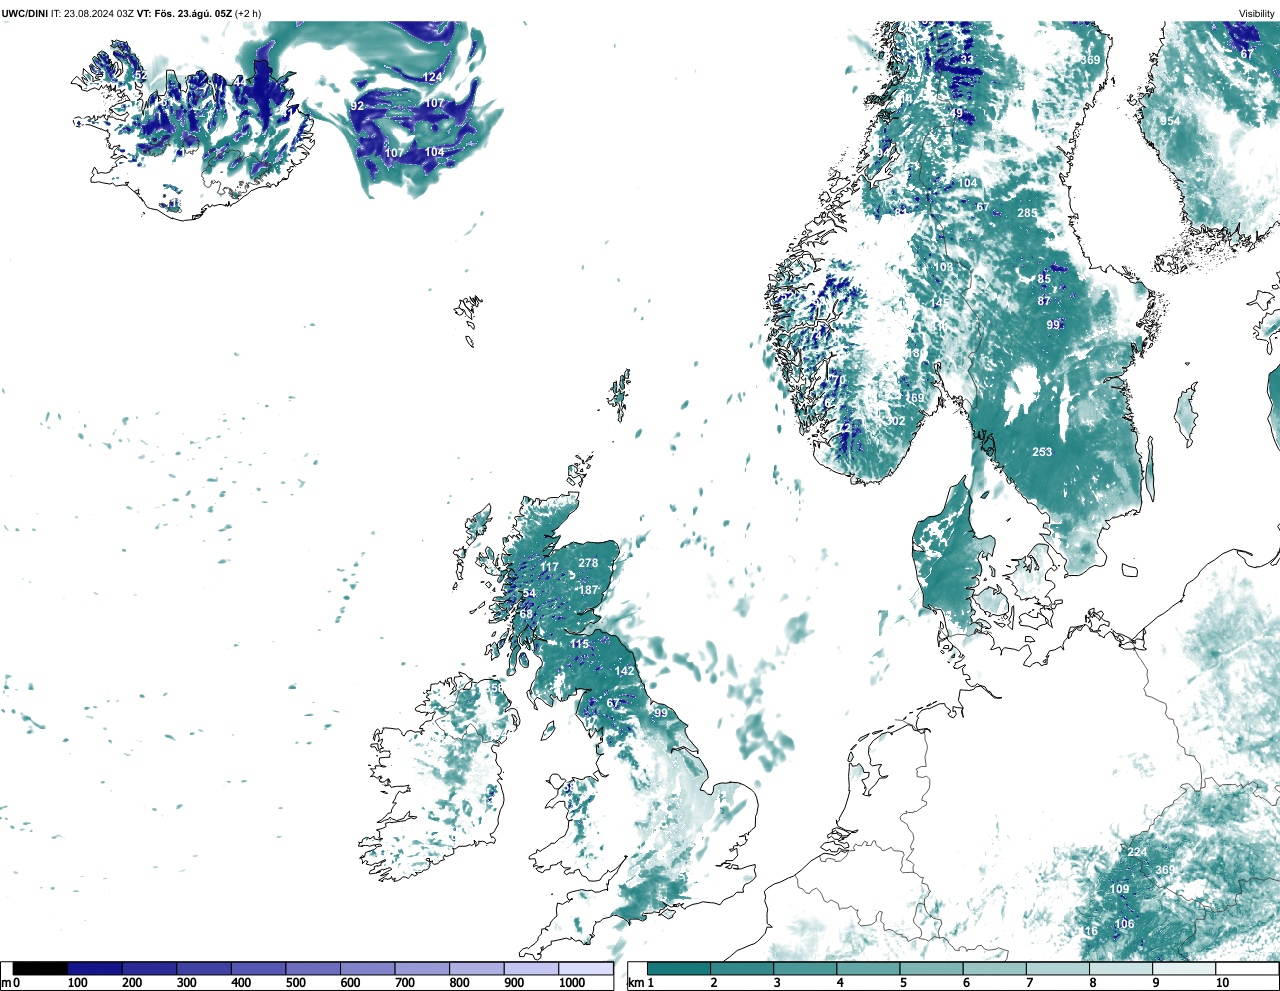Click the '87' value in eastern Sweden

coord(1044,301)
